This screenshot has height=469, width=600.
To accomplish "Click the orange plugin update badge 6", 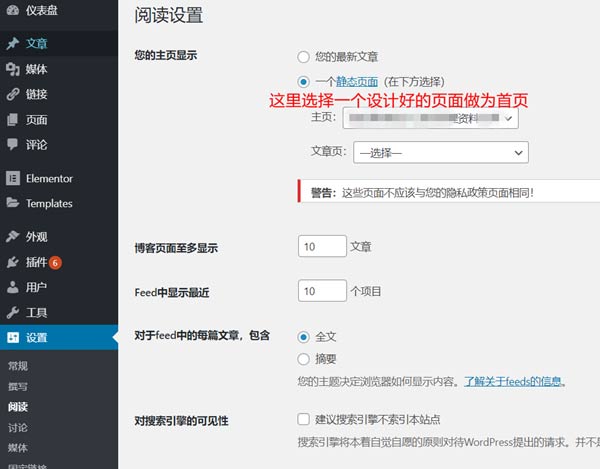I will coord(55,263).
